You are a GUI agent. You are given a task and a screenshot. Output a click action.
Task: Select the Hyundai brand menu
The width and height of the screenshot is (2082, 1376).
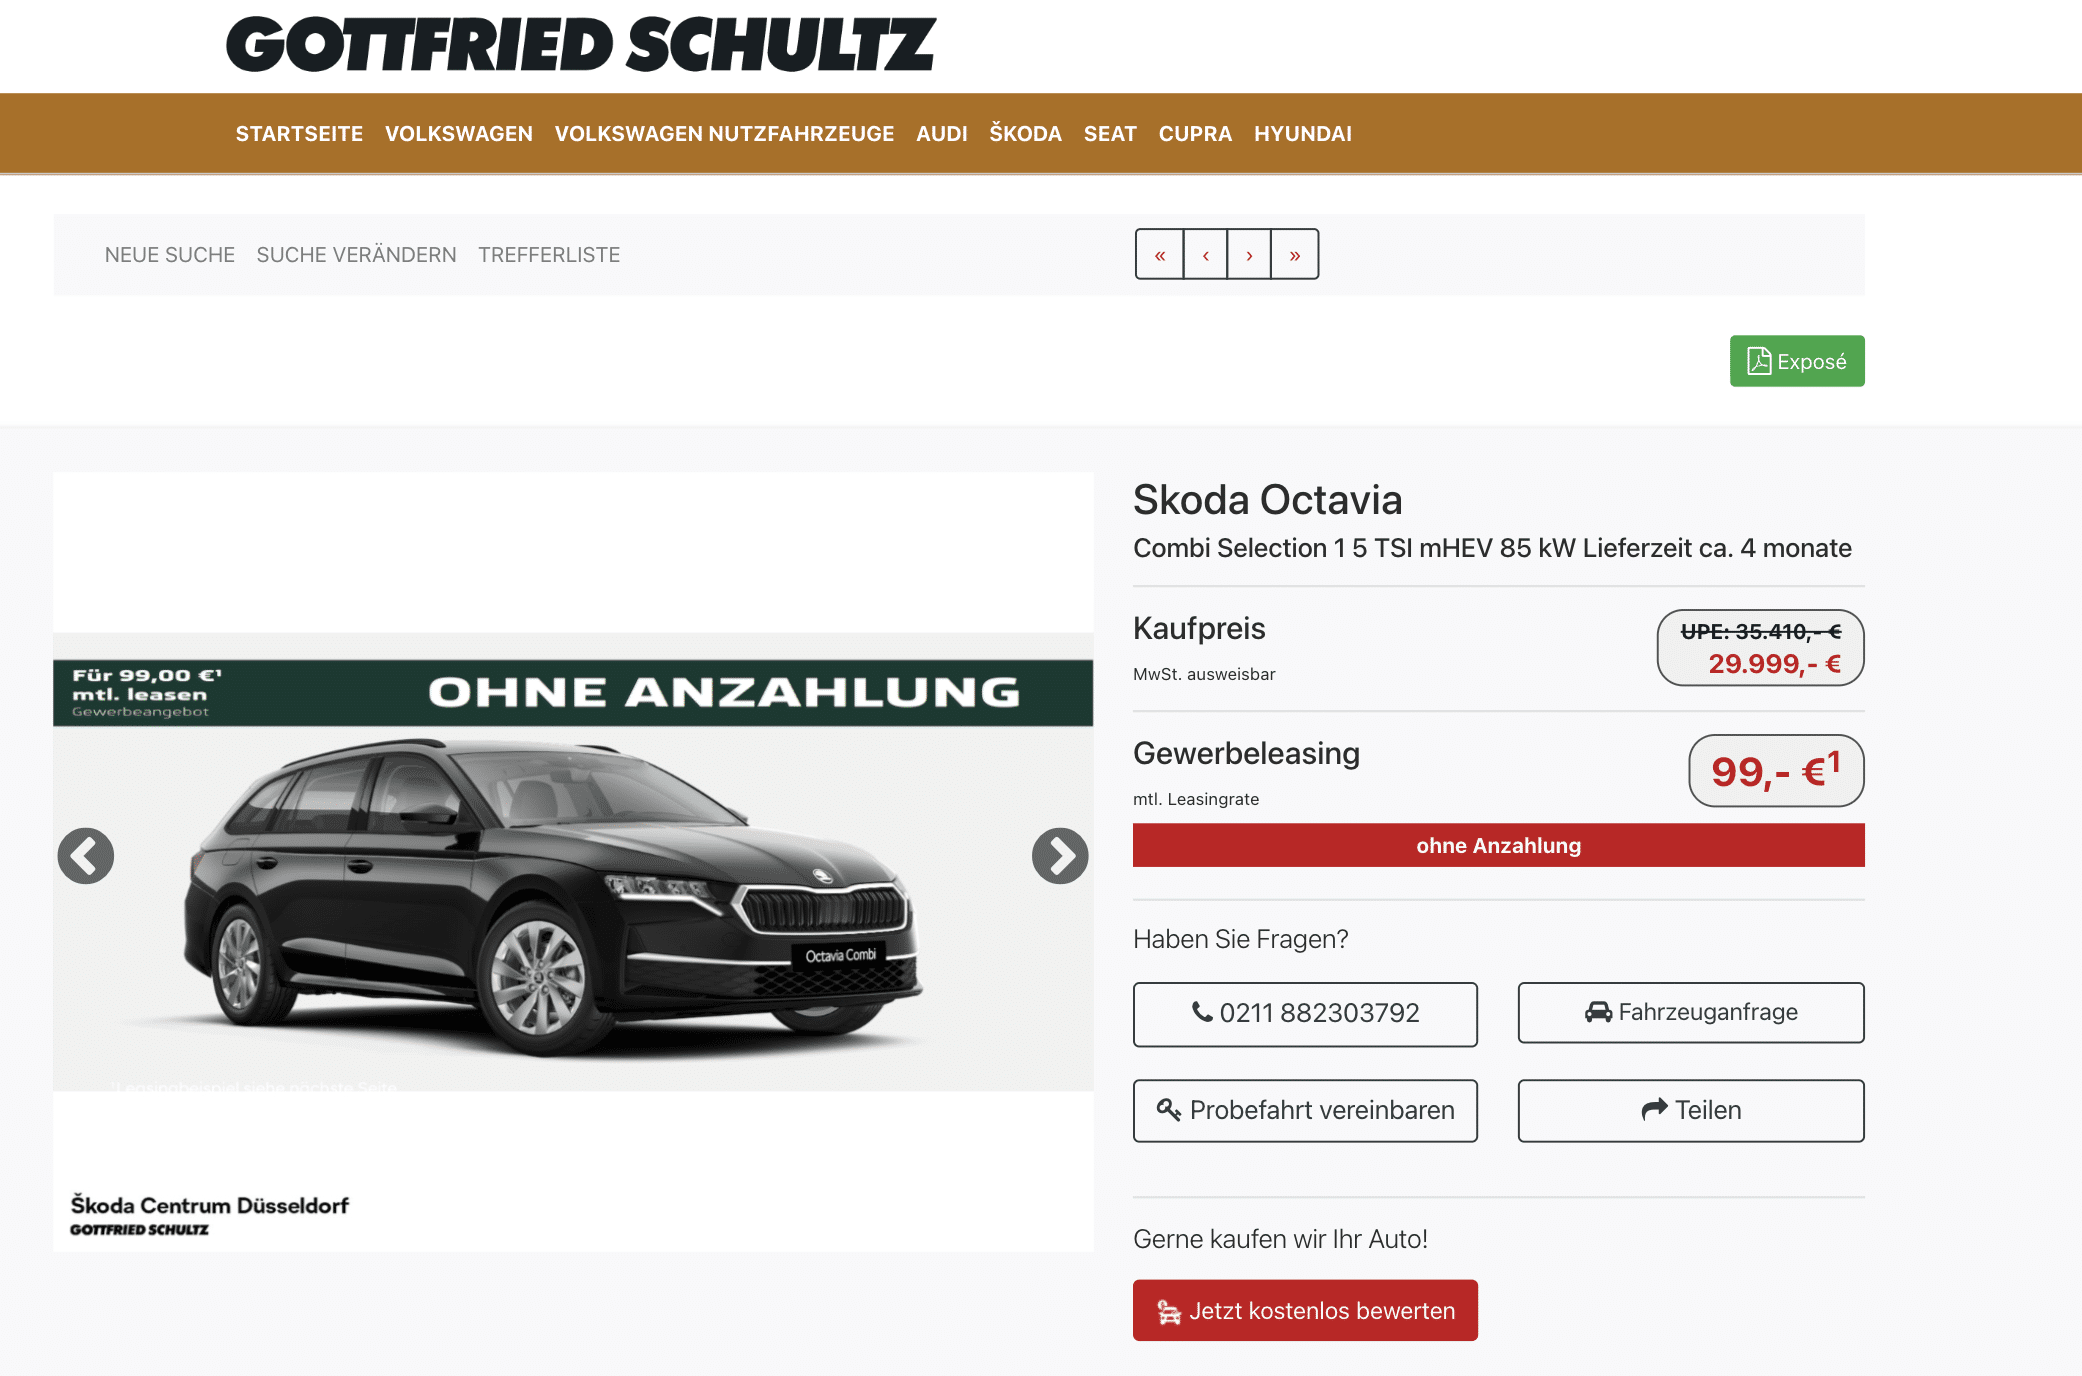point(1303,134)
